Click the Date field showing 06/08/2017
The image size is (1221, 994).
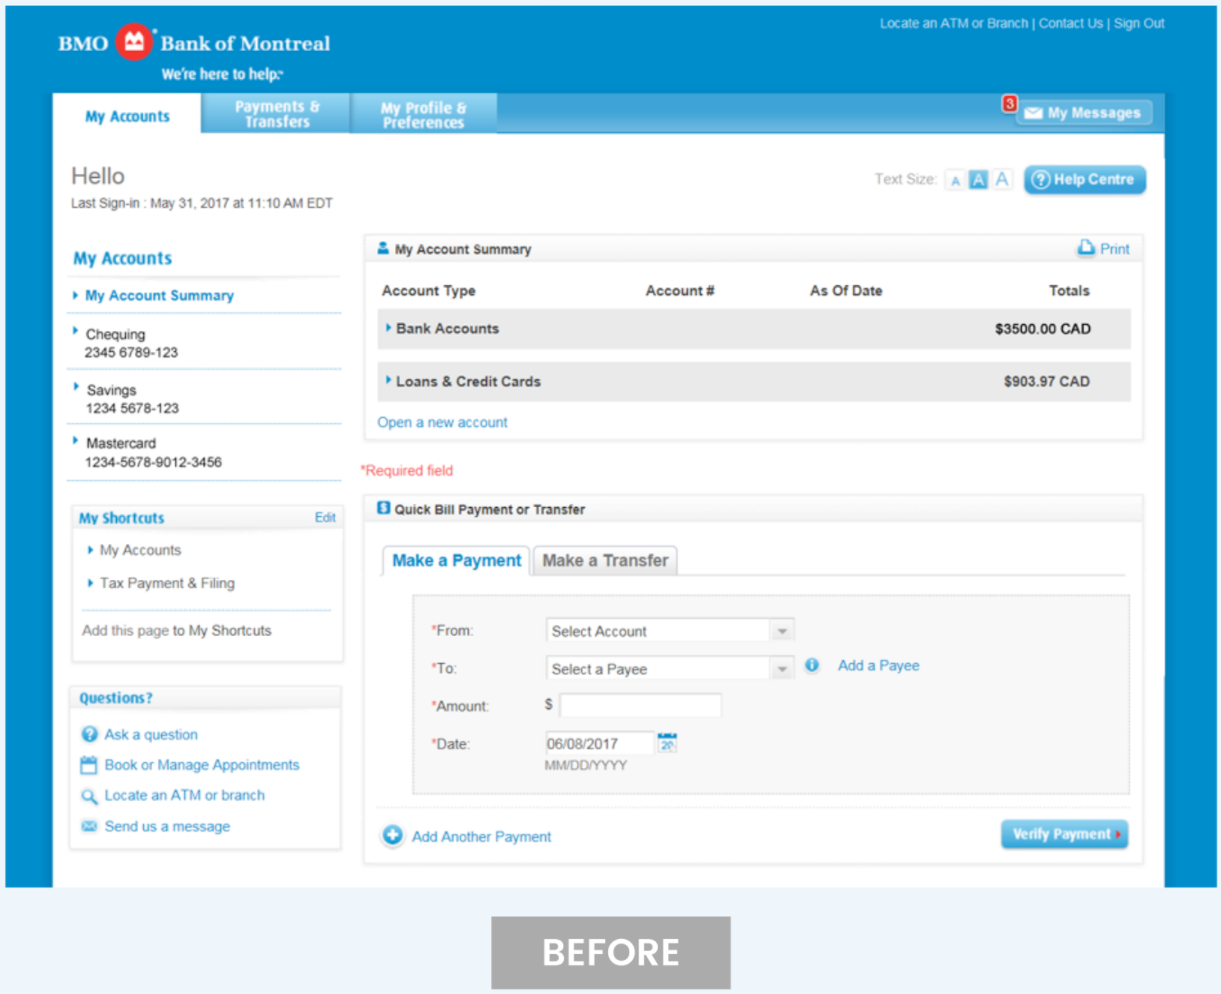point(599,743)
